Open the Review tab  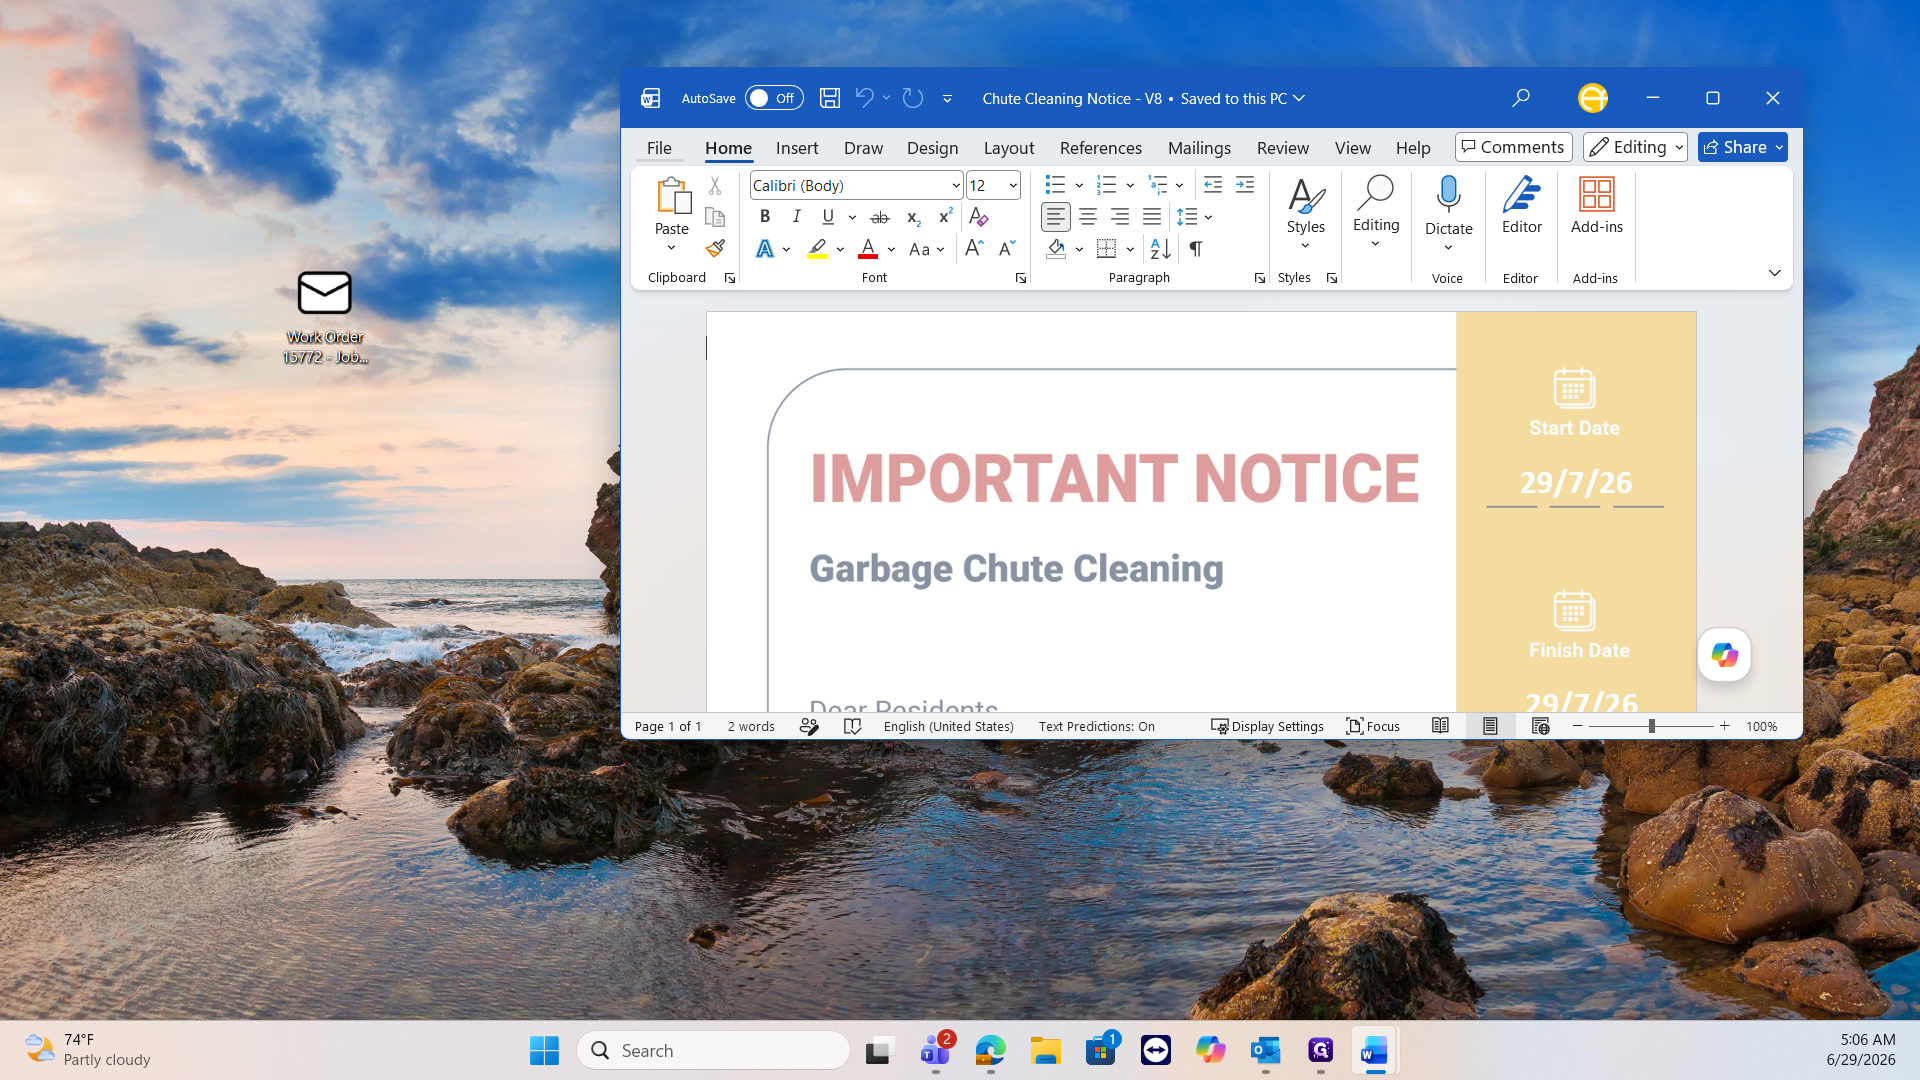pos(1282,148)
